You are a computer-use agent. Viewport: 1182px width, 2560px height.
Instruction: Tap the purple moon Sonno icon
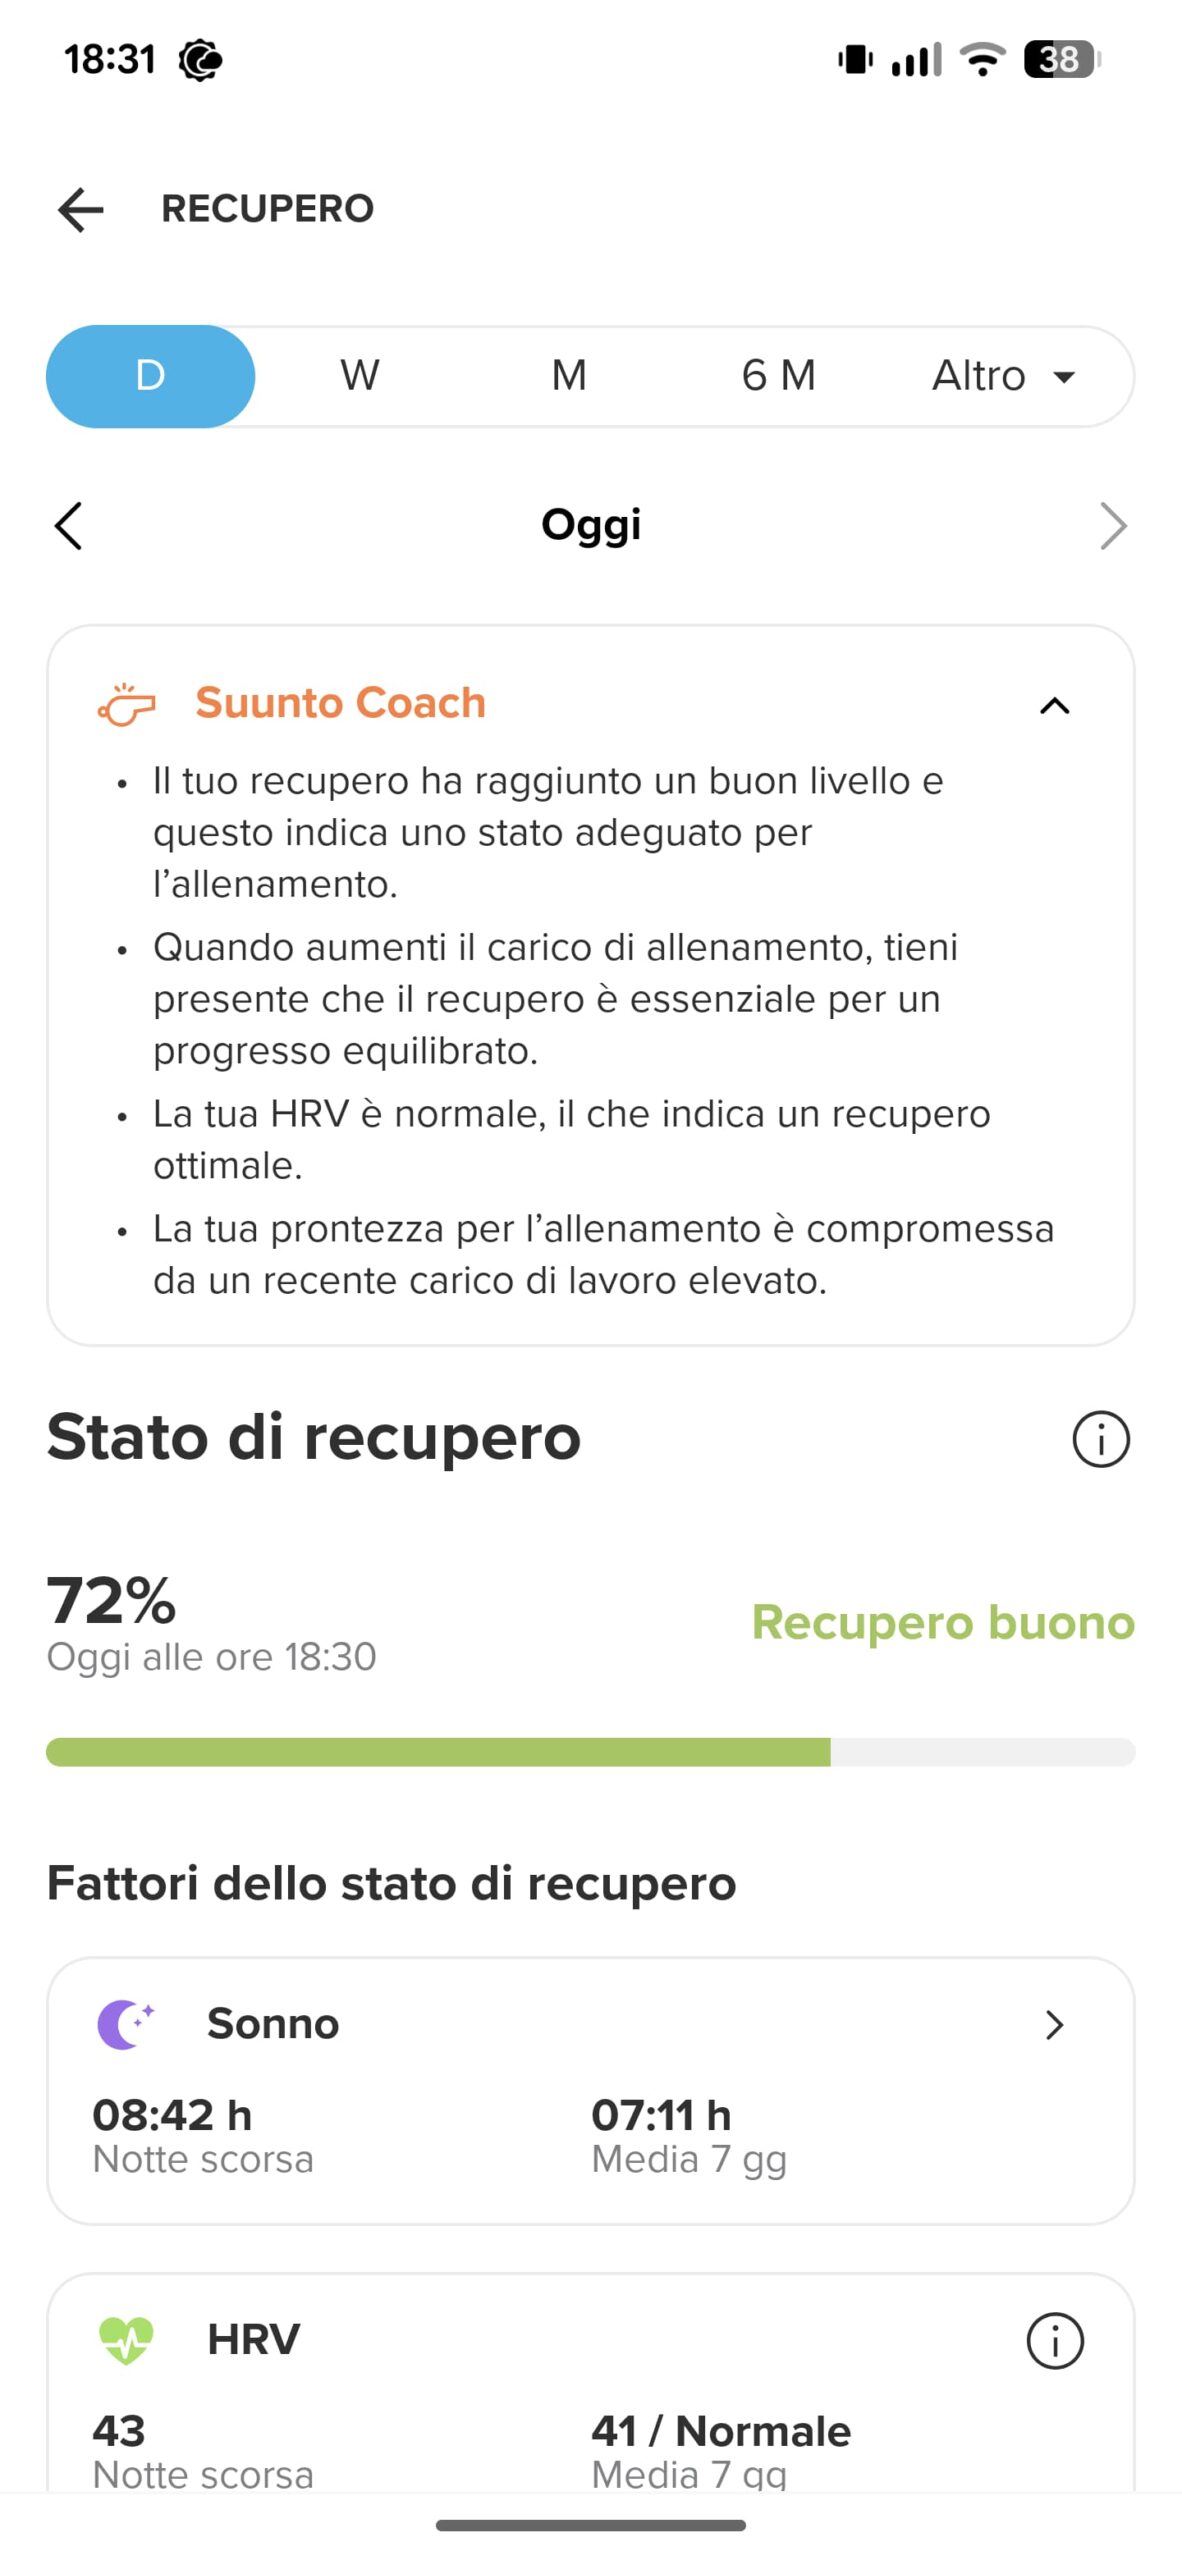pos(125,2023)
